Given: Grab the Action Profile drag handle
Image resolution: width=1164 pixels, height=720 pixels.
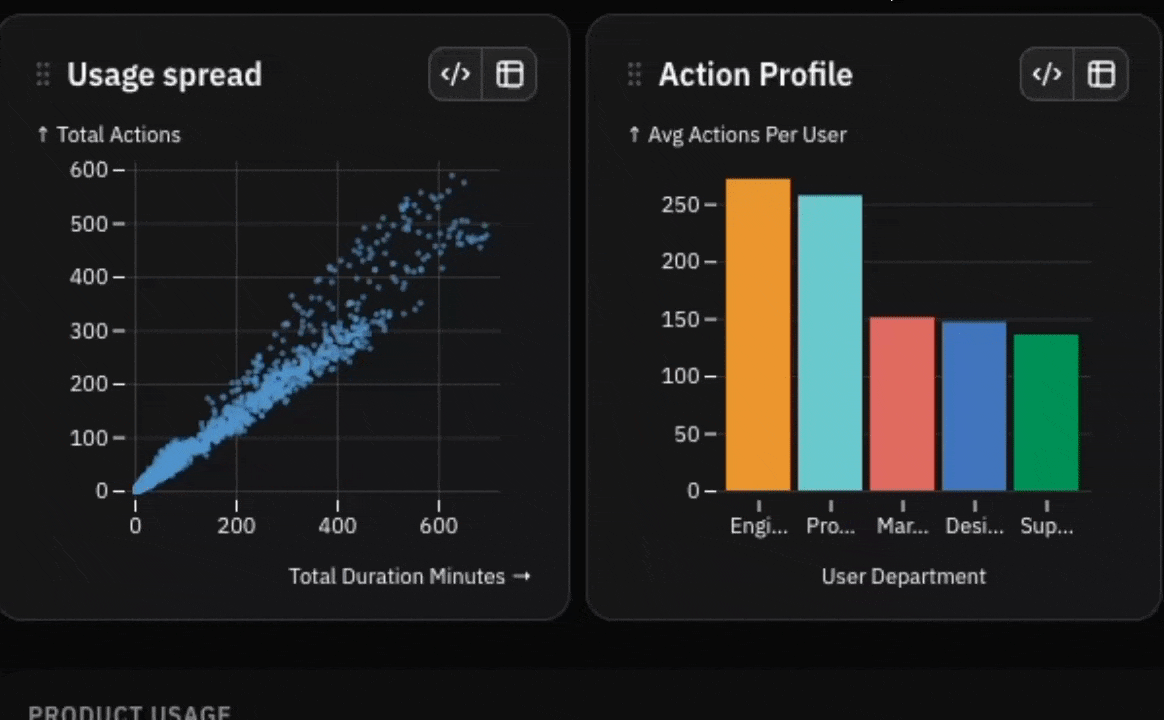Looking at the screenshot, I should pyautogui.click(x=635, y=74).
